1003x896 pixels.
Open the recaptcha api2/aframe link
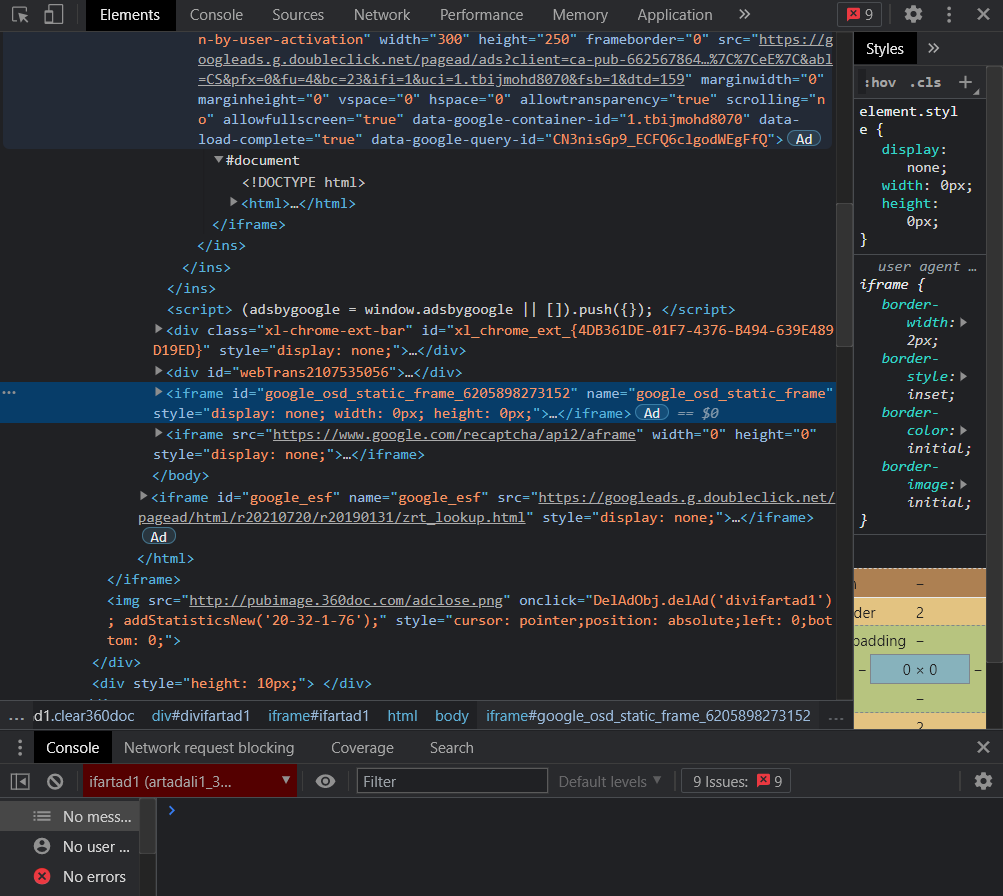tap(454, 434)
